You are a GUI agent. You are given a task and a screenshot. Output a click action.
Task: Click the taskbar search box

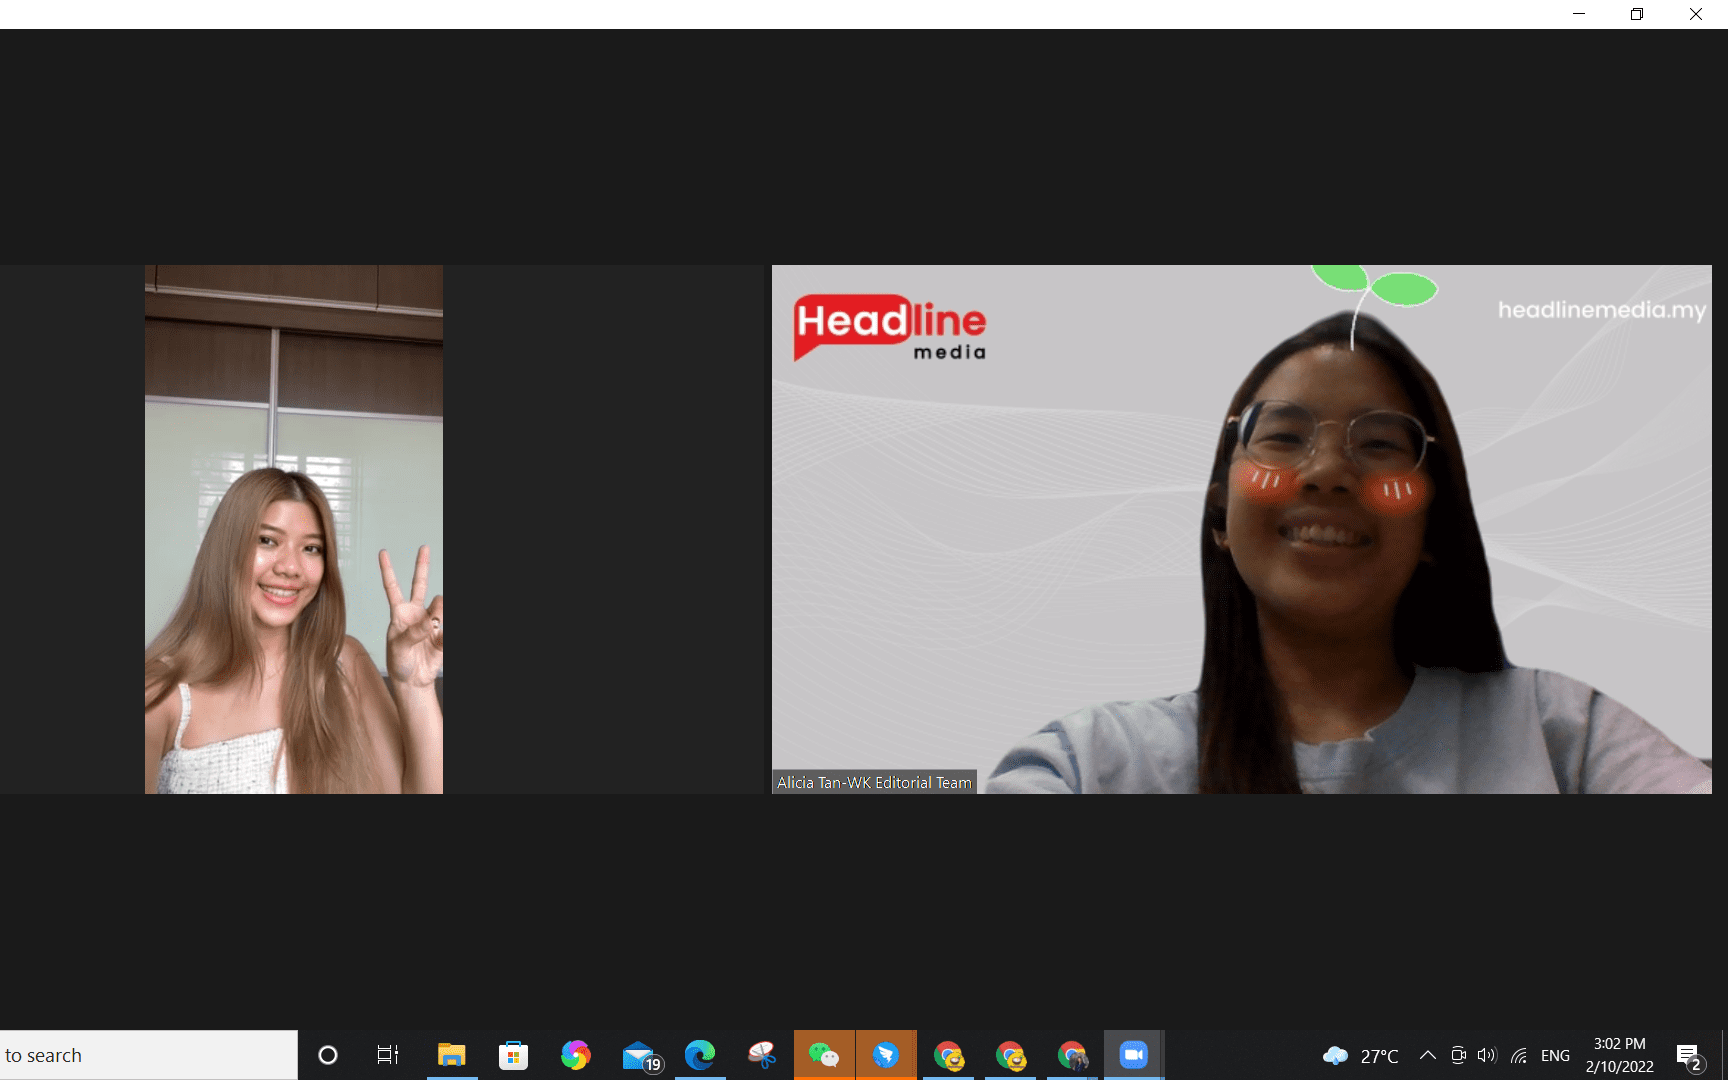148,1055
